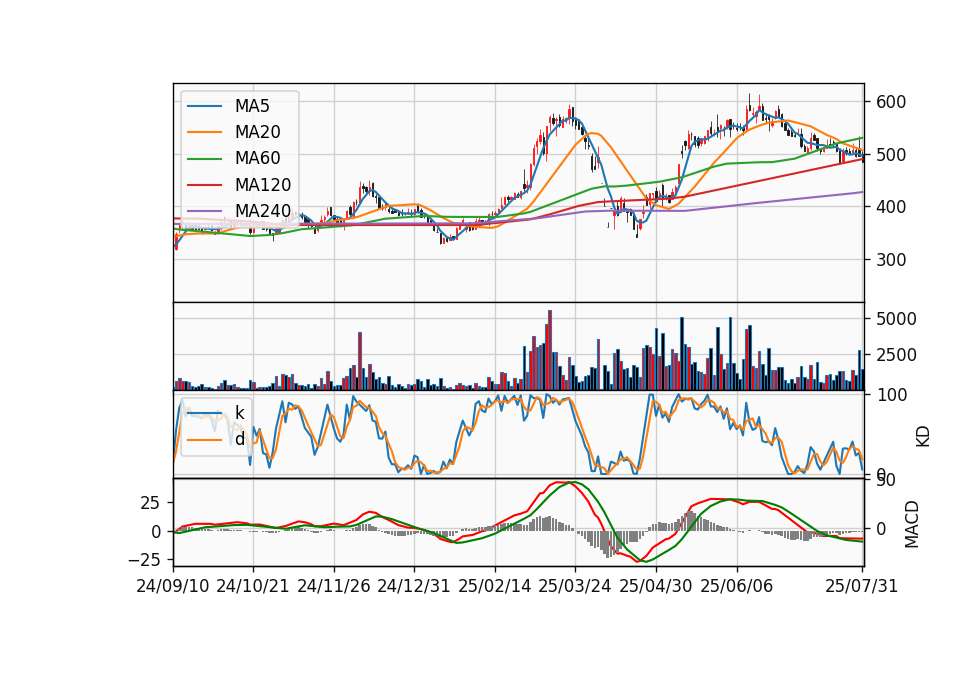Click the red MA120 legend line sample

pyautogui.click(x=204, y=185)
